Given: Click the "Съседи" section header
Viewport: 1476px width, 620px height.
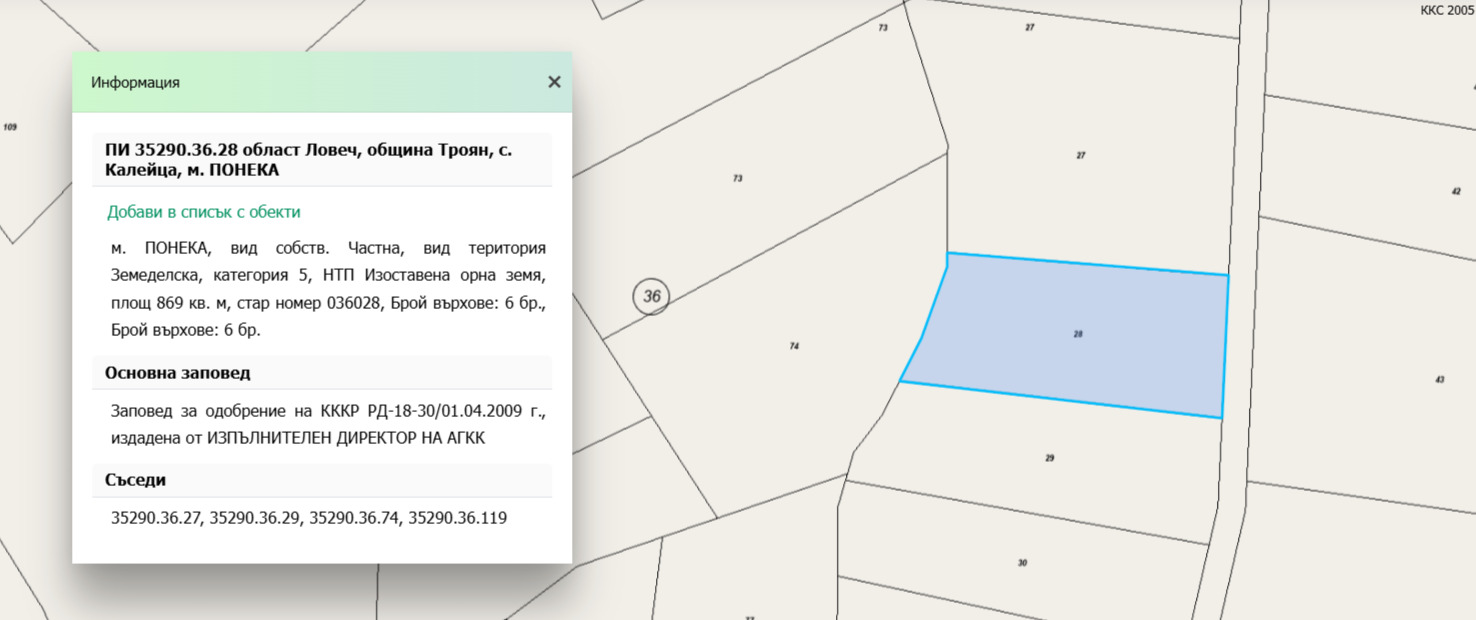Looking at the screenshot, I should pos(136,479).
